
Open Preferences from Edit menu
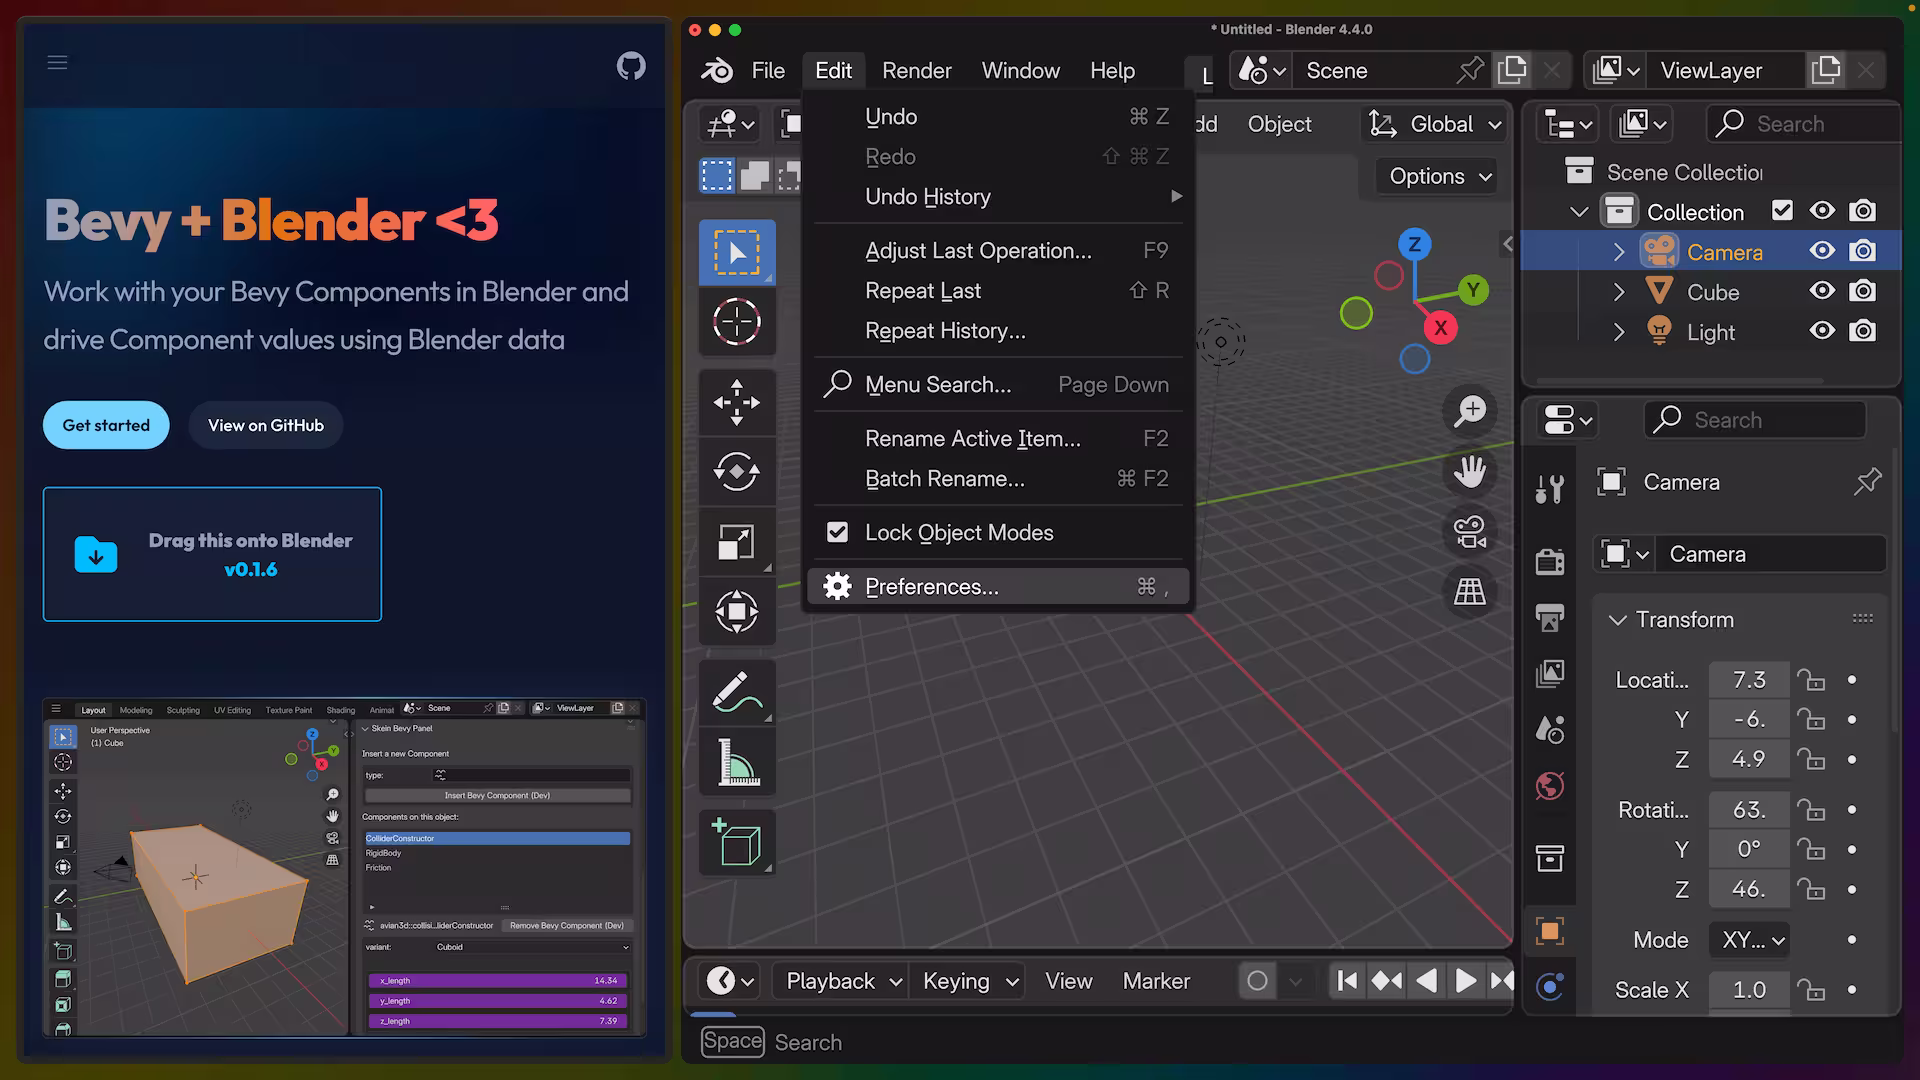pyautogui.click(x=998, y=587)
